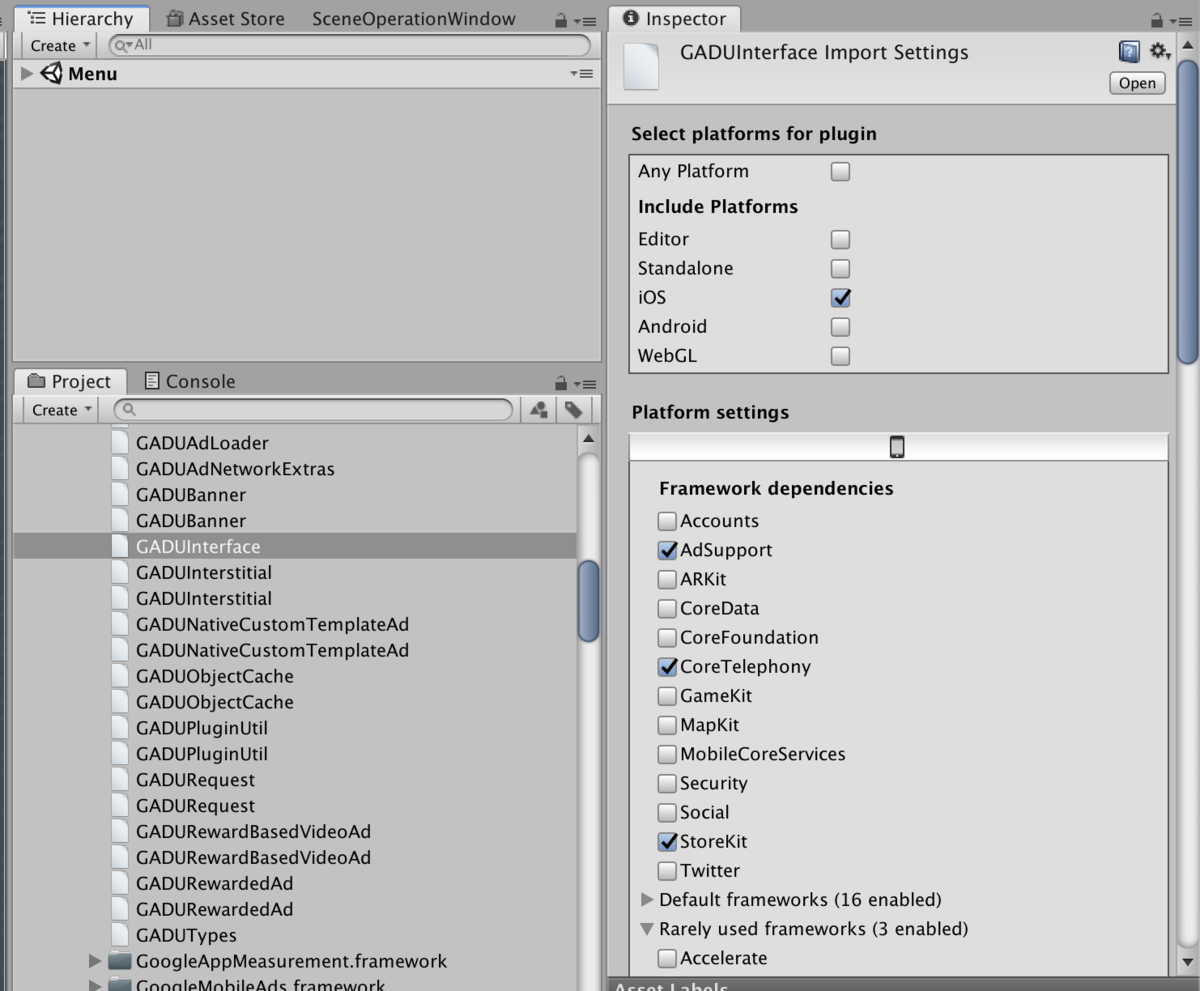This screenshot has width=1200, height=991.
Task: Click the Project list scroll up arrow
Action: [x=588, y=438]
